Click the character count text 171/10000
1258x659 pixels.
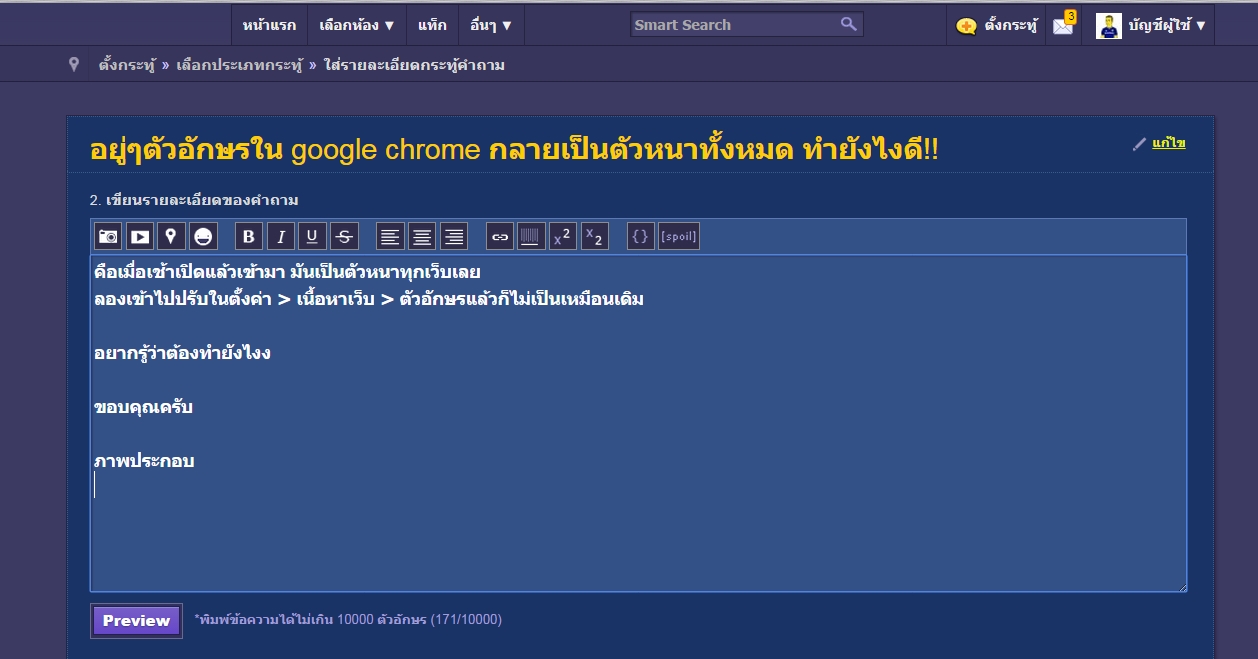466,620
